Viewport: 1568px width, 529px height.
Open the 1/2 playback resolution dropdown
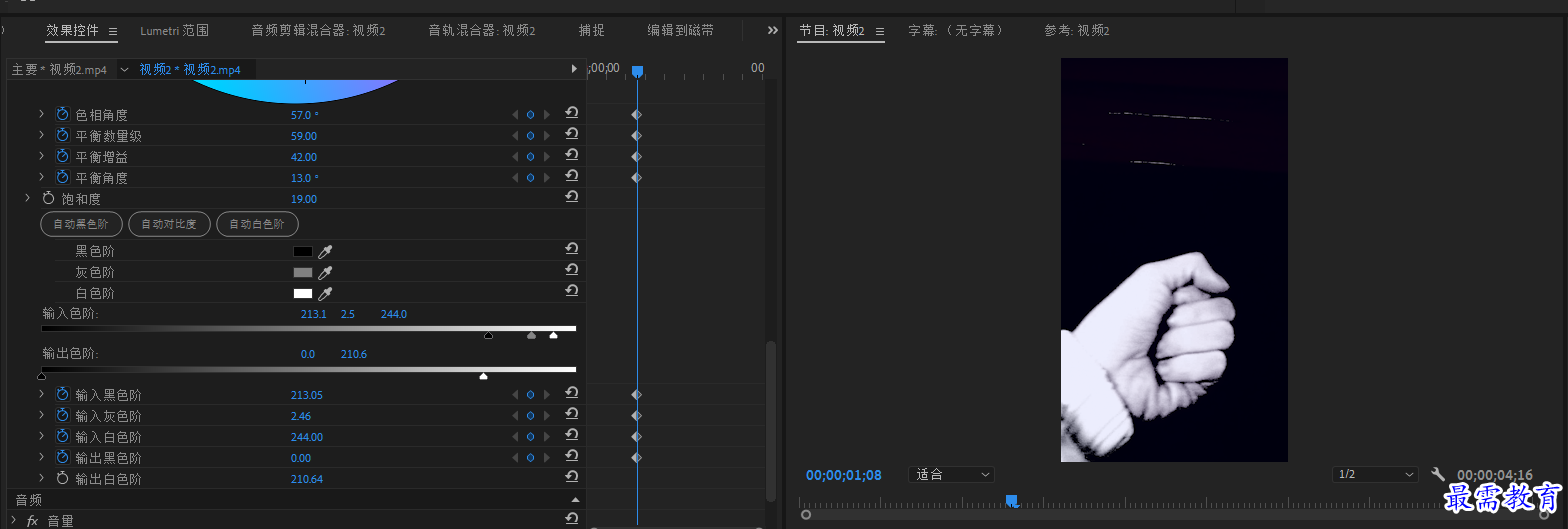(x=1375, y=474)
